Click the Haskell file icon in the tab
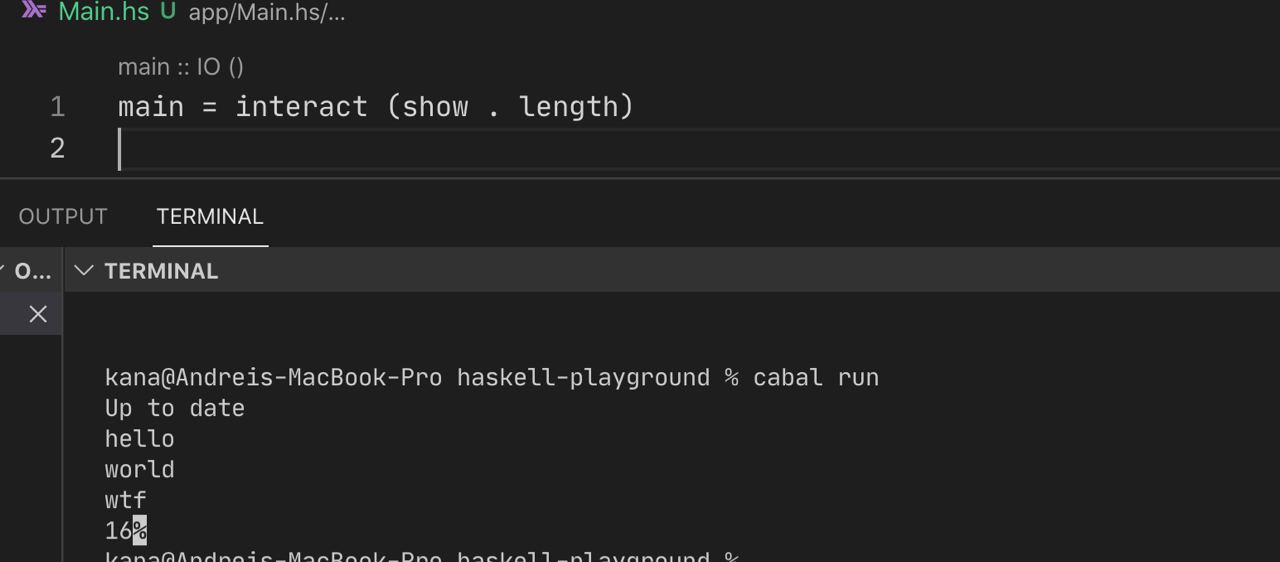Viewport: 1280px width, 562px height. [34, 10]
